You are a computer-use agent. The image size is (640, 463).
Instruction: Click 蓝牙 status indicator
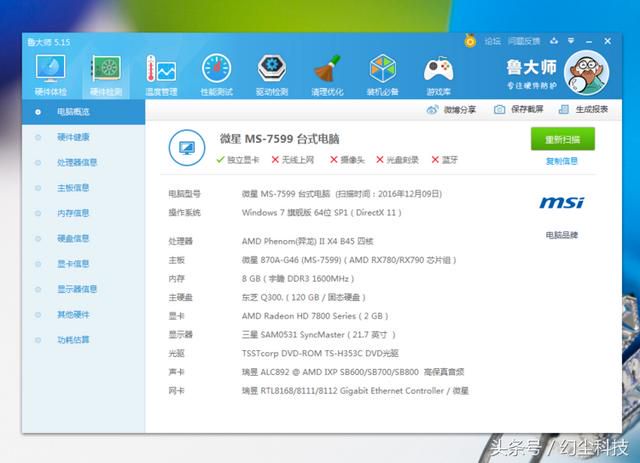point(445,160)
